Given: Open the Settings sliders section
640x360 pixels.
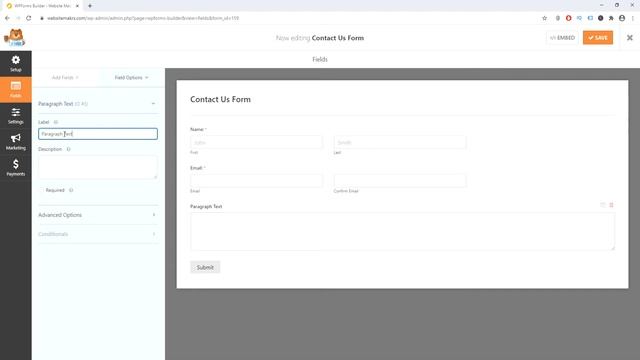Looking at the screenshot, I should pos(16,116).
